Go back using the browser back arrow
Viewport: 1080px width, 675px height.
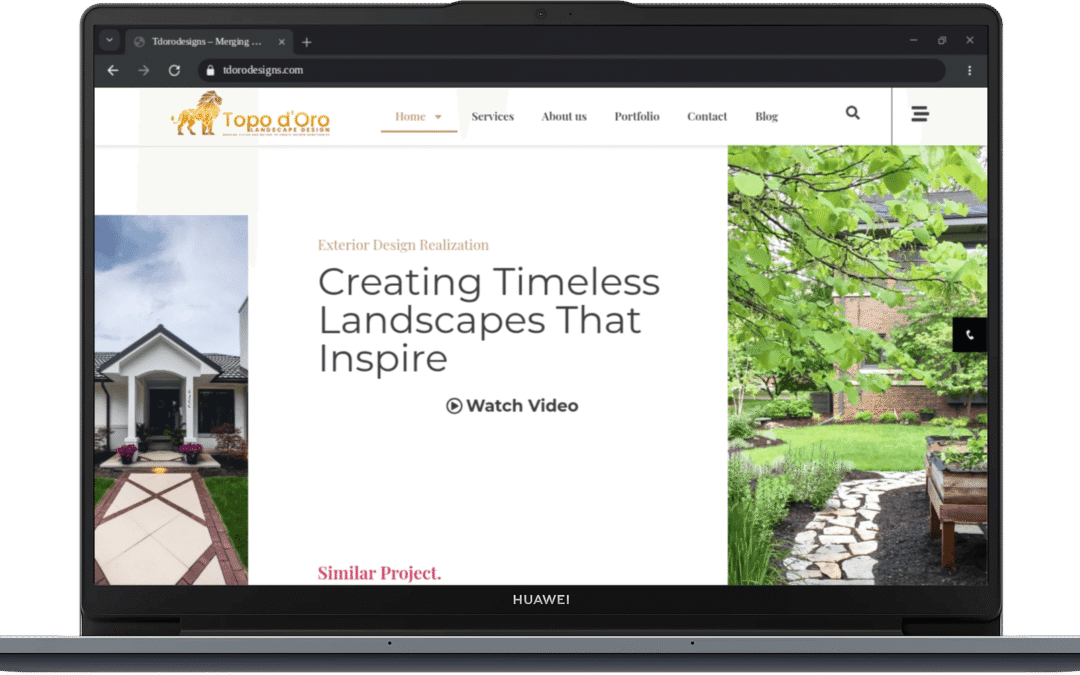113,70
